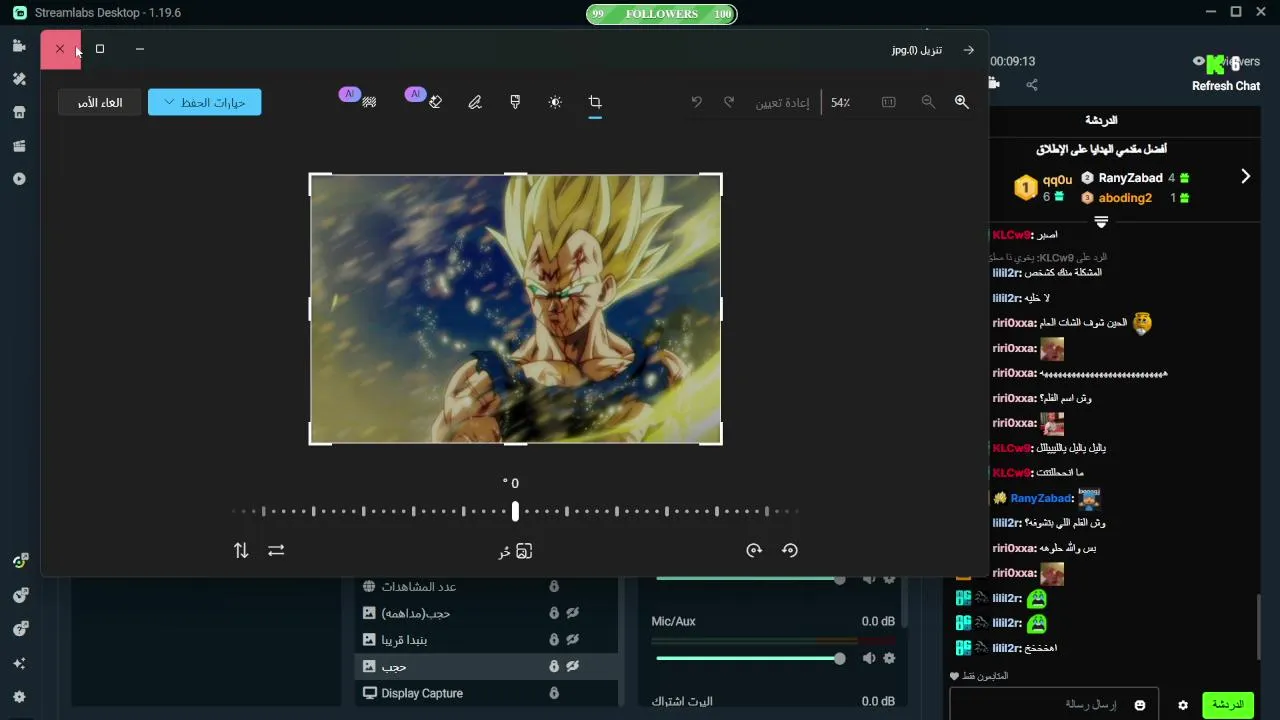Image resolution: width=1280 pixels, height=720 pixels.
Task: Select the Crop tool in Photos editor
Action: coord(595,102)
